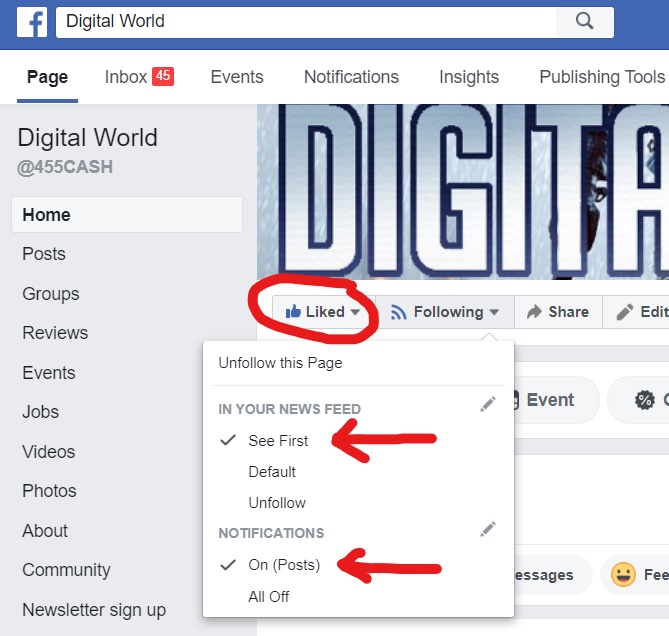Open the Notifications tab
Viewport: 669px width, 636px height.
351,77
